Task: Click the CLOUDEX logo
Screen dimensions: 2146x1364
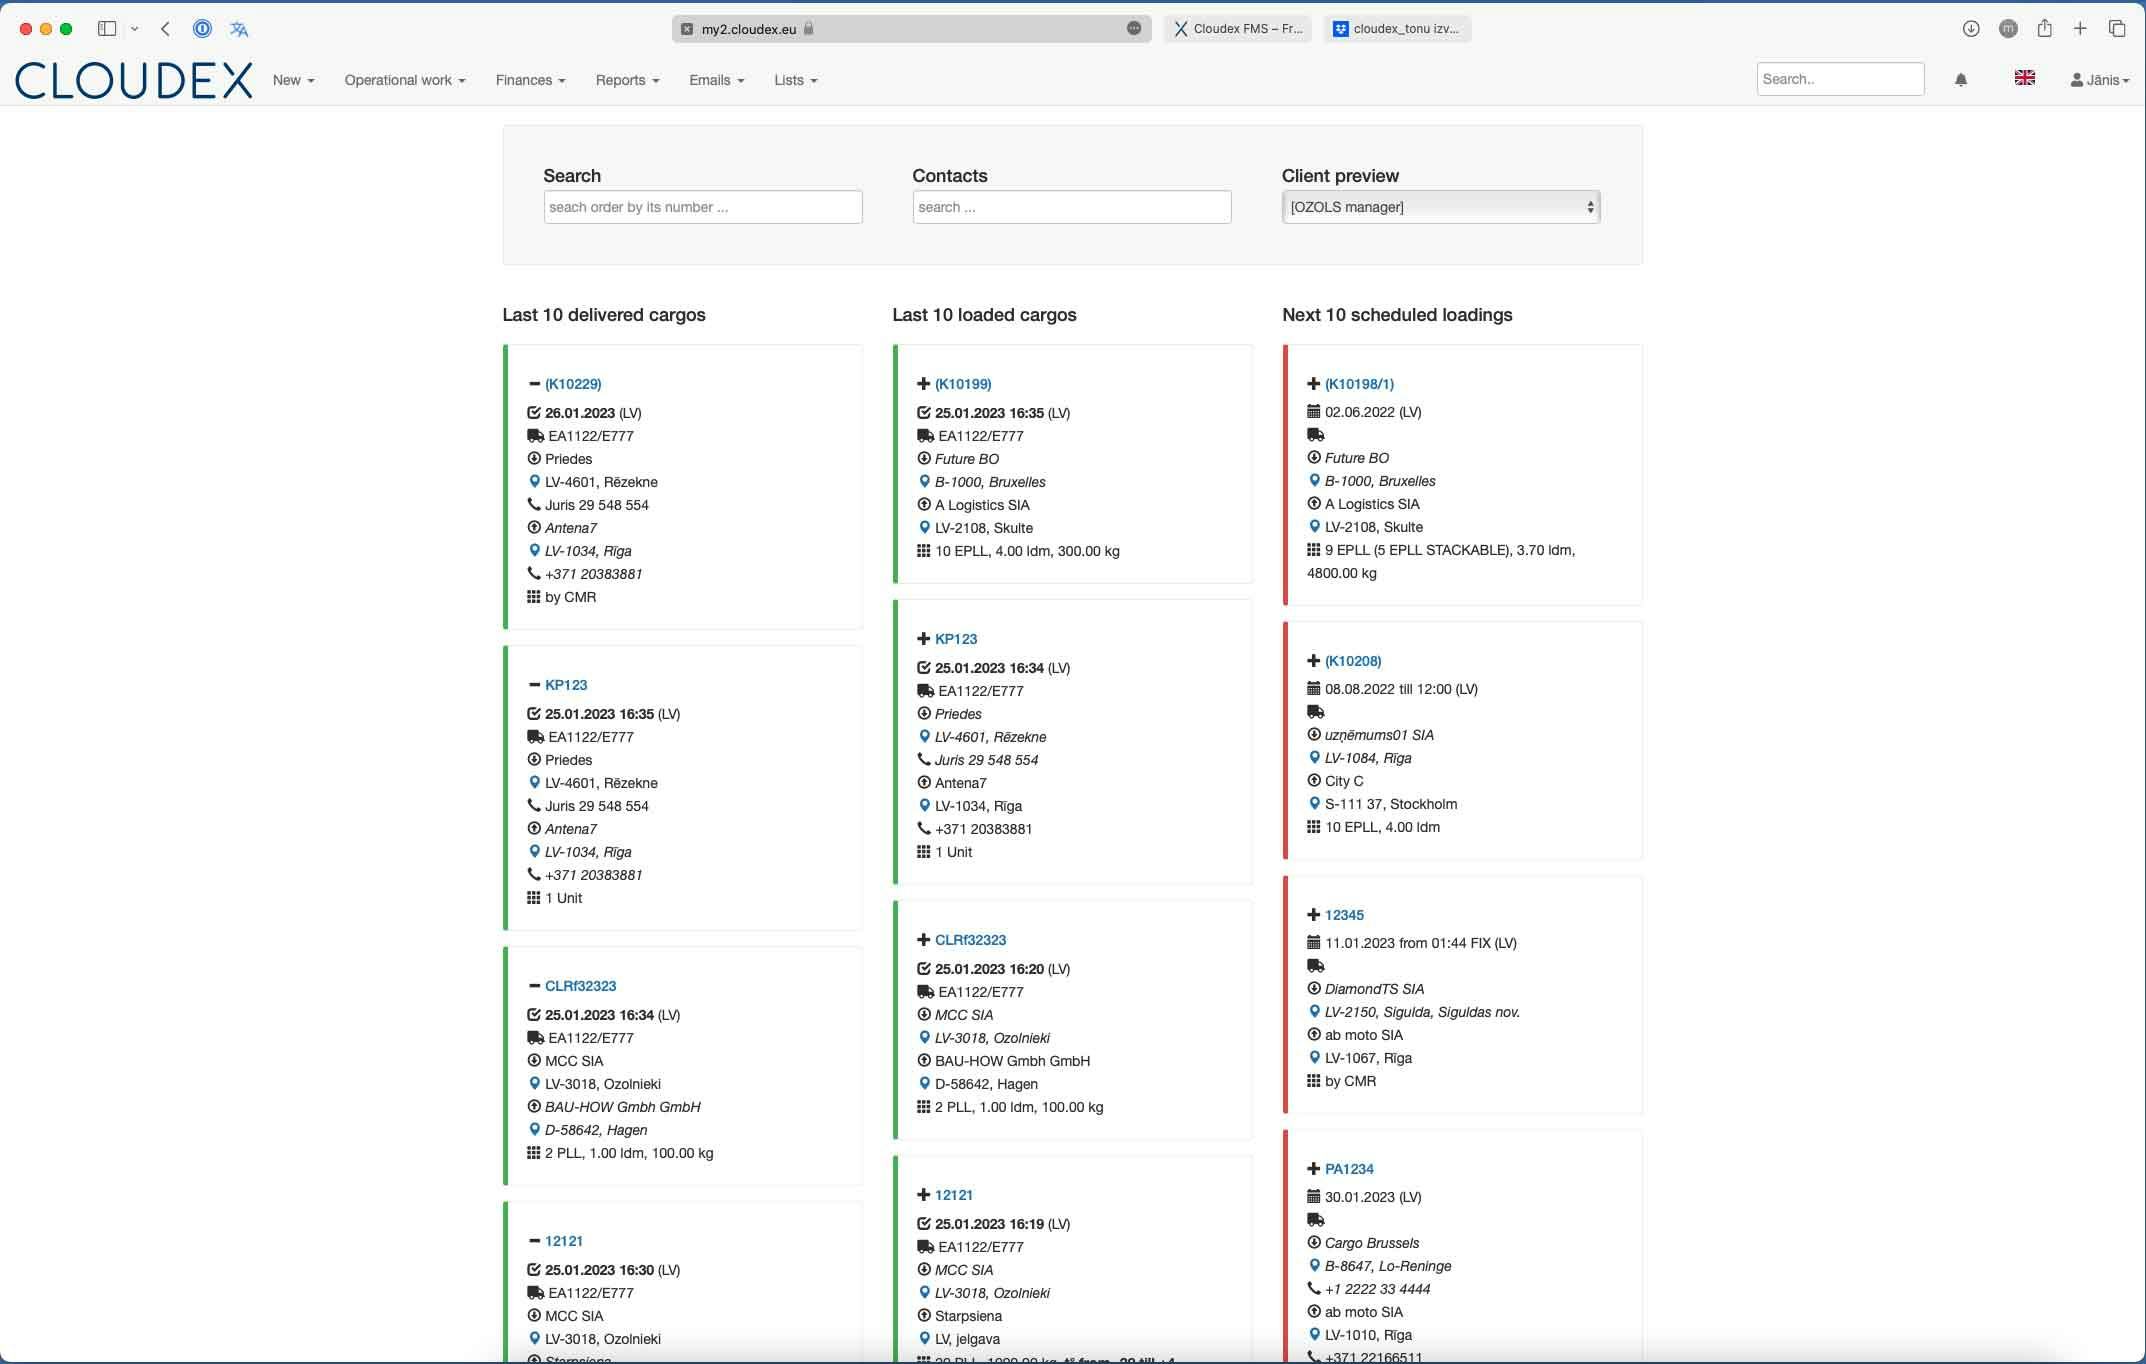Action: point(133,80)
